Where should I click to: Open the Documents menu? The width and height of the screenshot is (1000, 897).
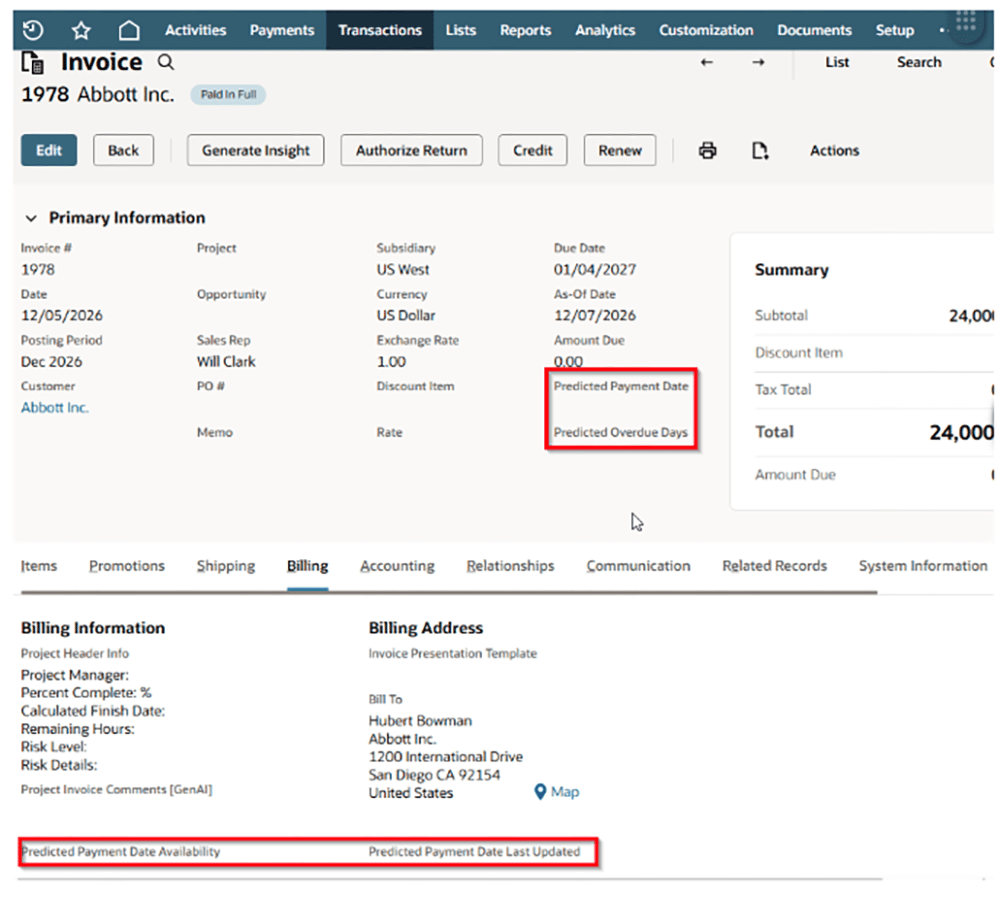814,30
